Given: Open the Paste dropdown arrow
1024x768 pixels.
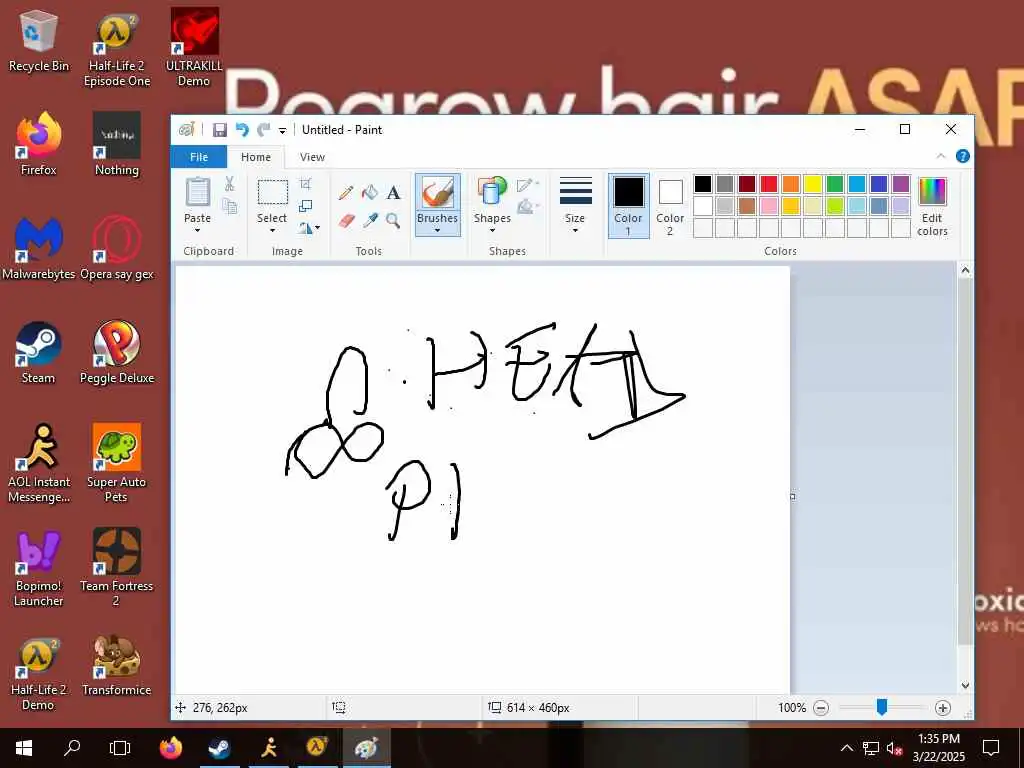Looking at the screenshot, I should pos(197,230).
